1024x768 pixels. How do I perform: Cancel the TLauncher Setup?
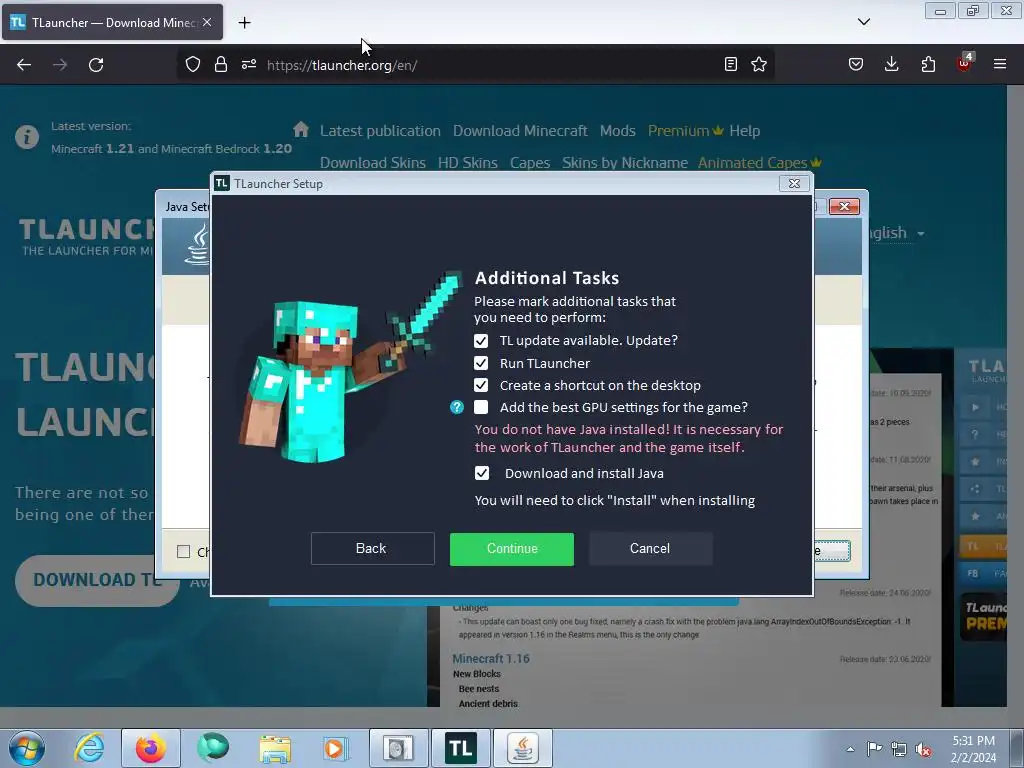650,549
